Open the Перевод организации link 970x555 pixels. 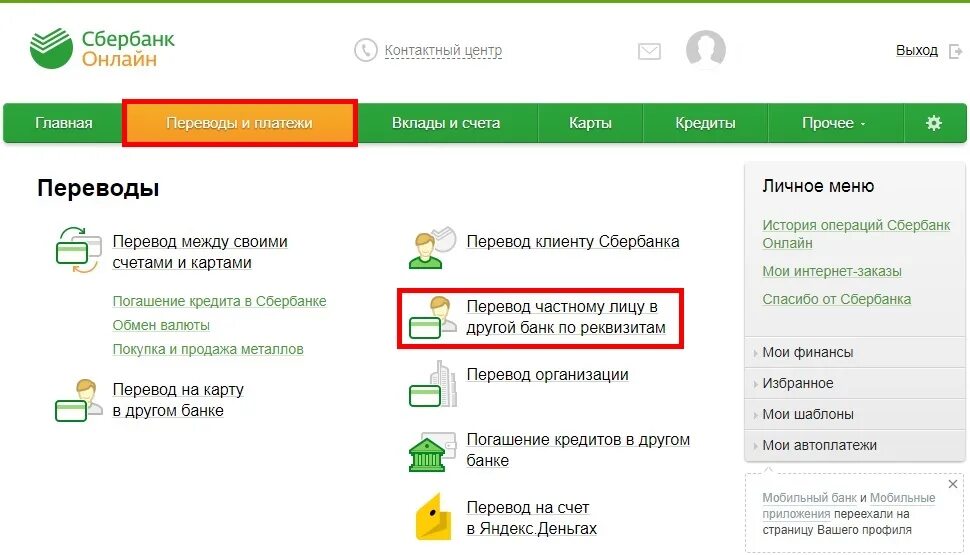547,374
